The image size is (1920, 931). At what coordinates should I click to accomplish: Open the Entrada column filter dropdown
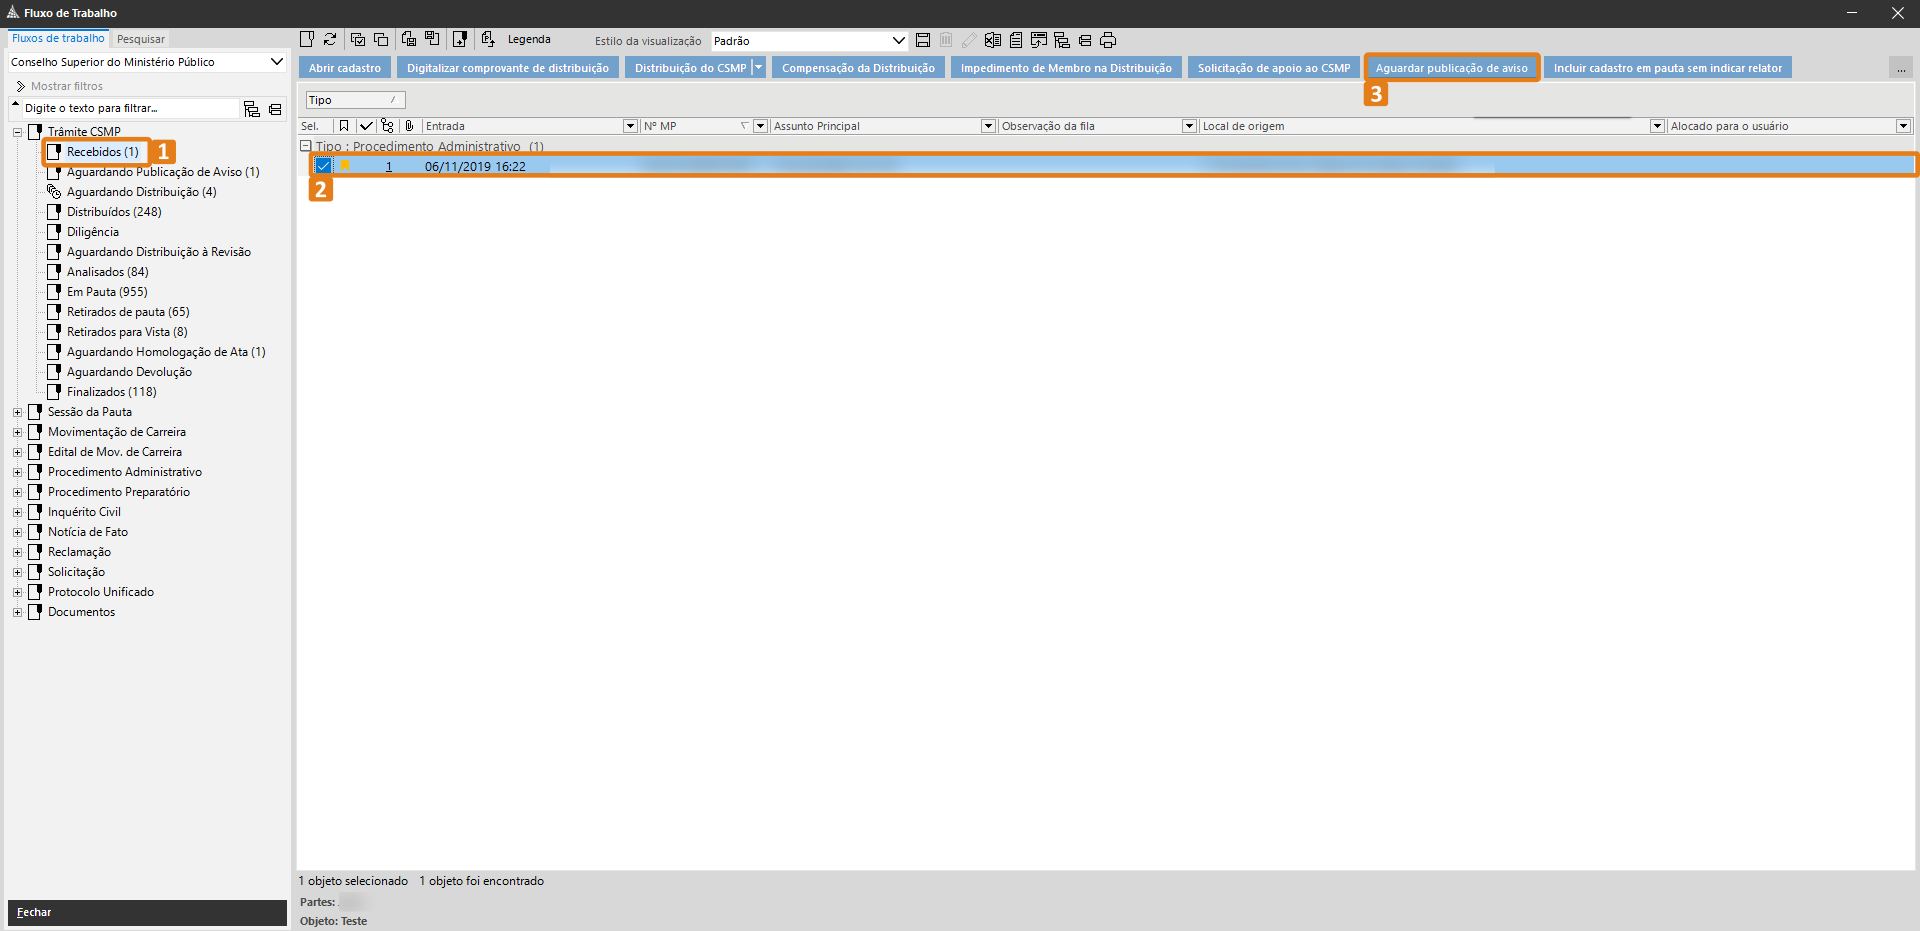[630, 126]
